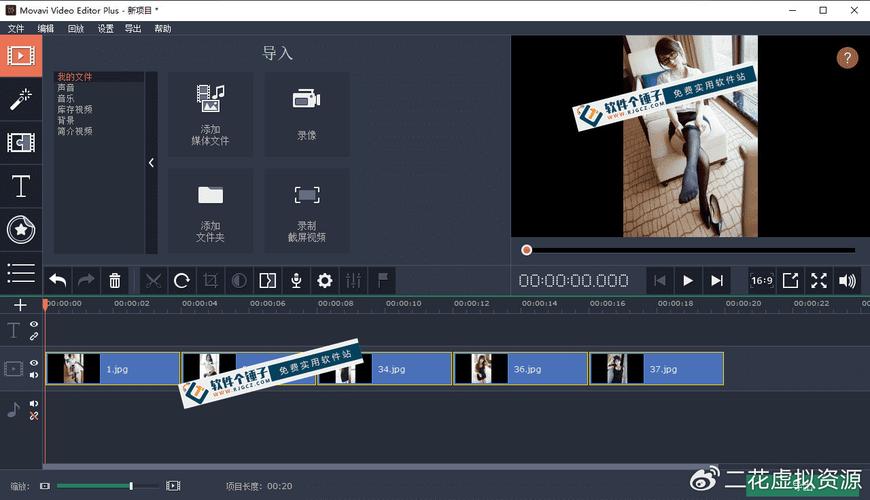Open the 文件 menu
870x500 pixels.
pyautogui.click(x=16, y=29)
